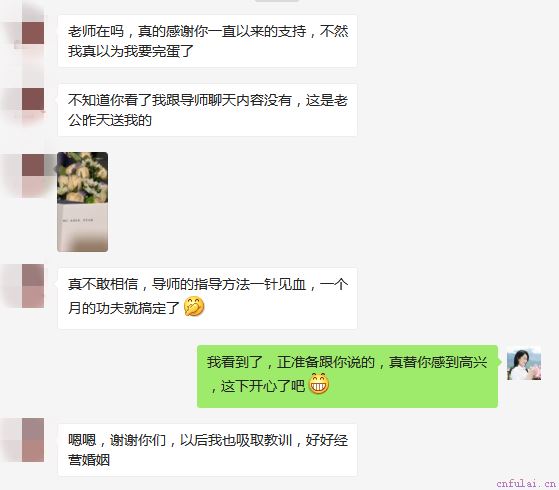Click the text 这下开心了吧 in green bubble
Image resolution: width=559 pixels, height=490 pixels.
pos(263,386)
